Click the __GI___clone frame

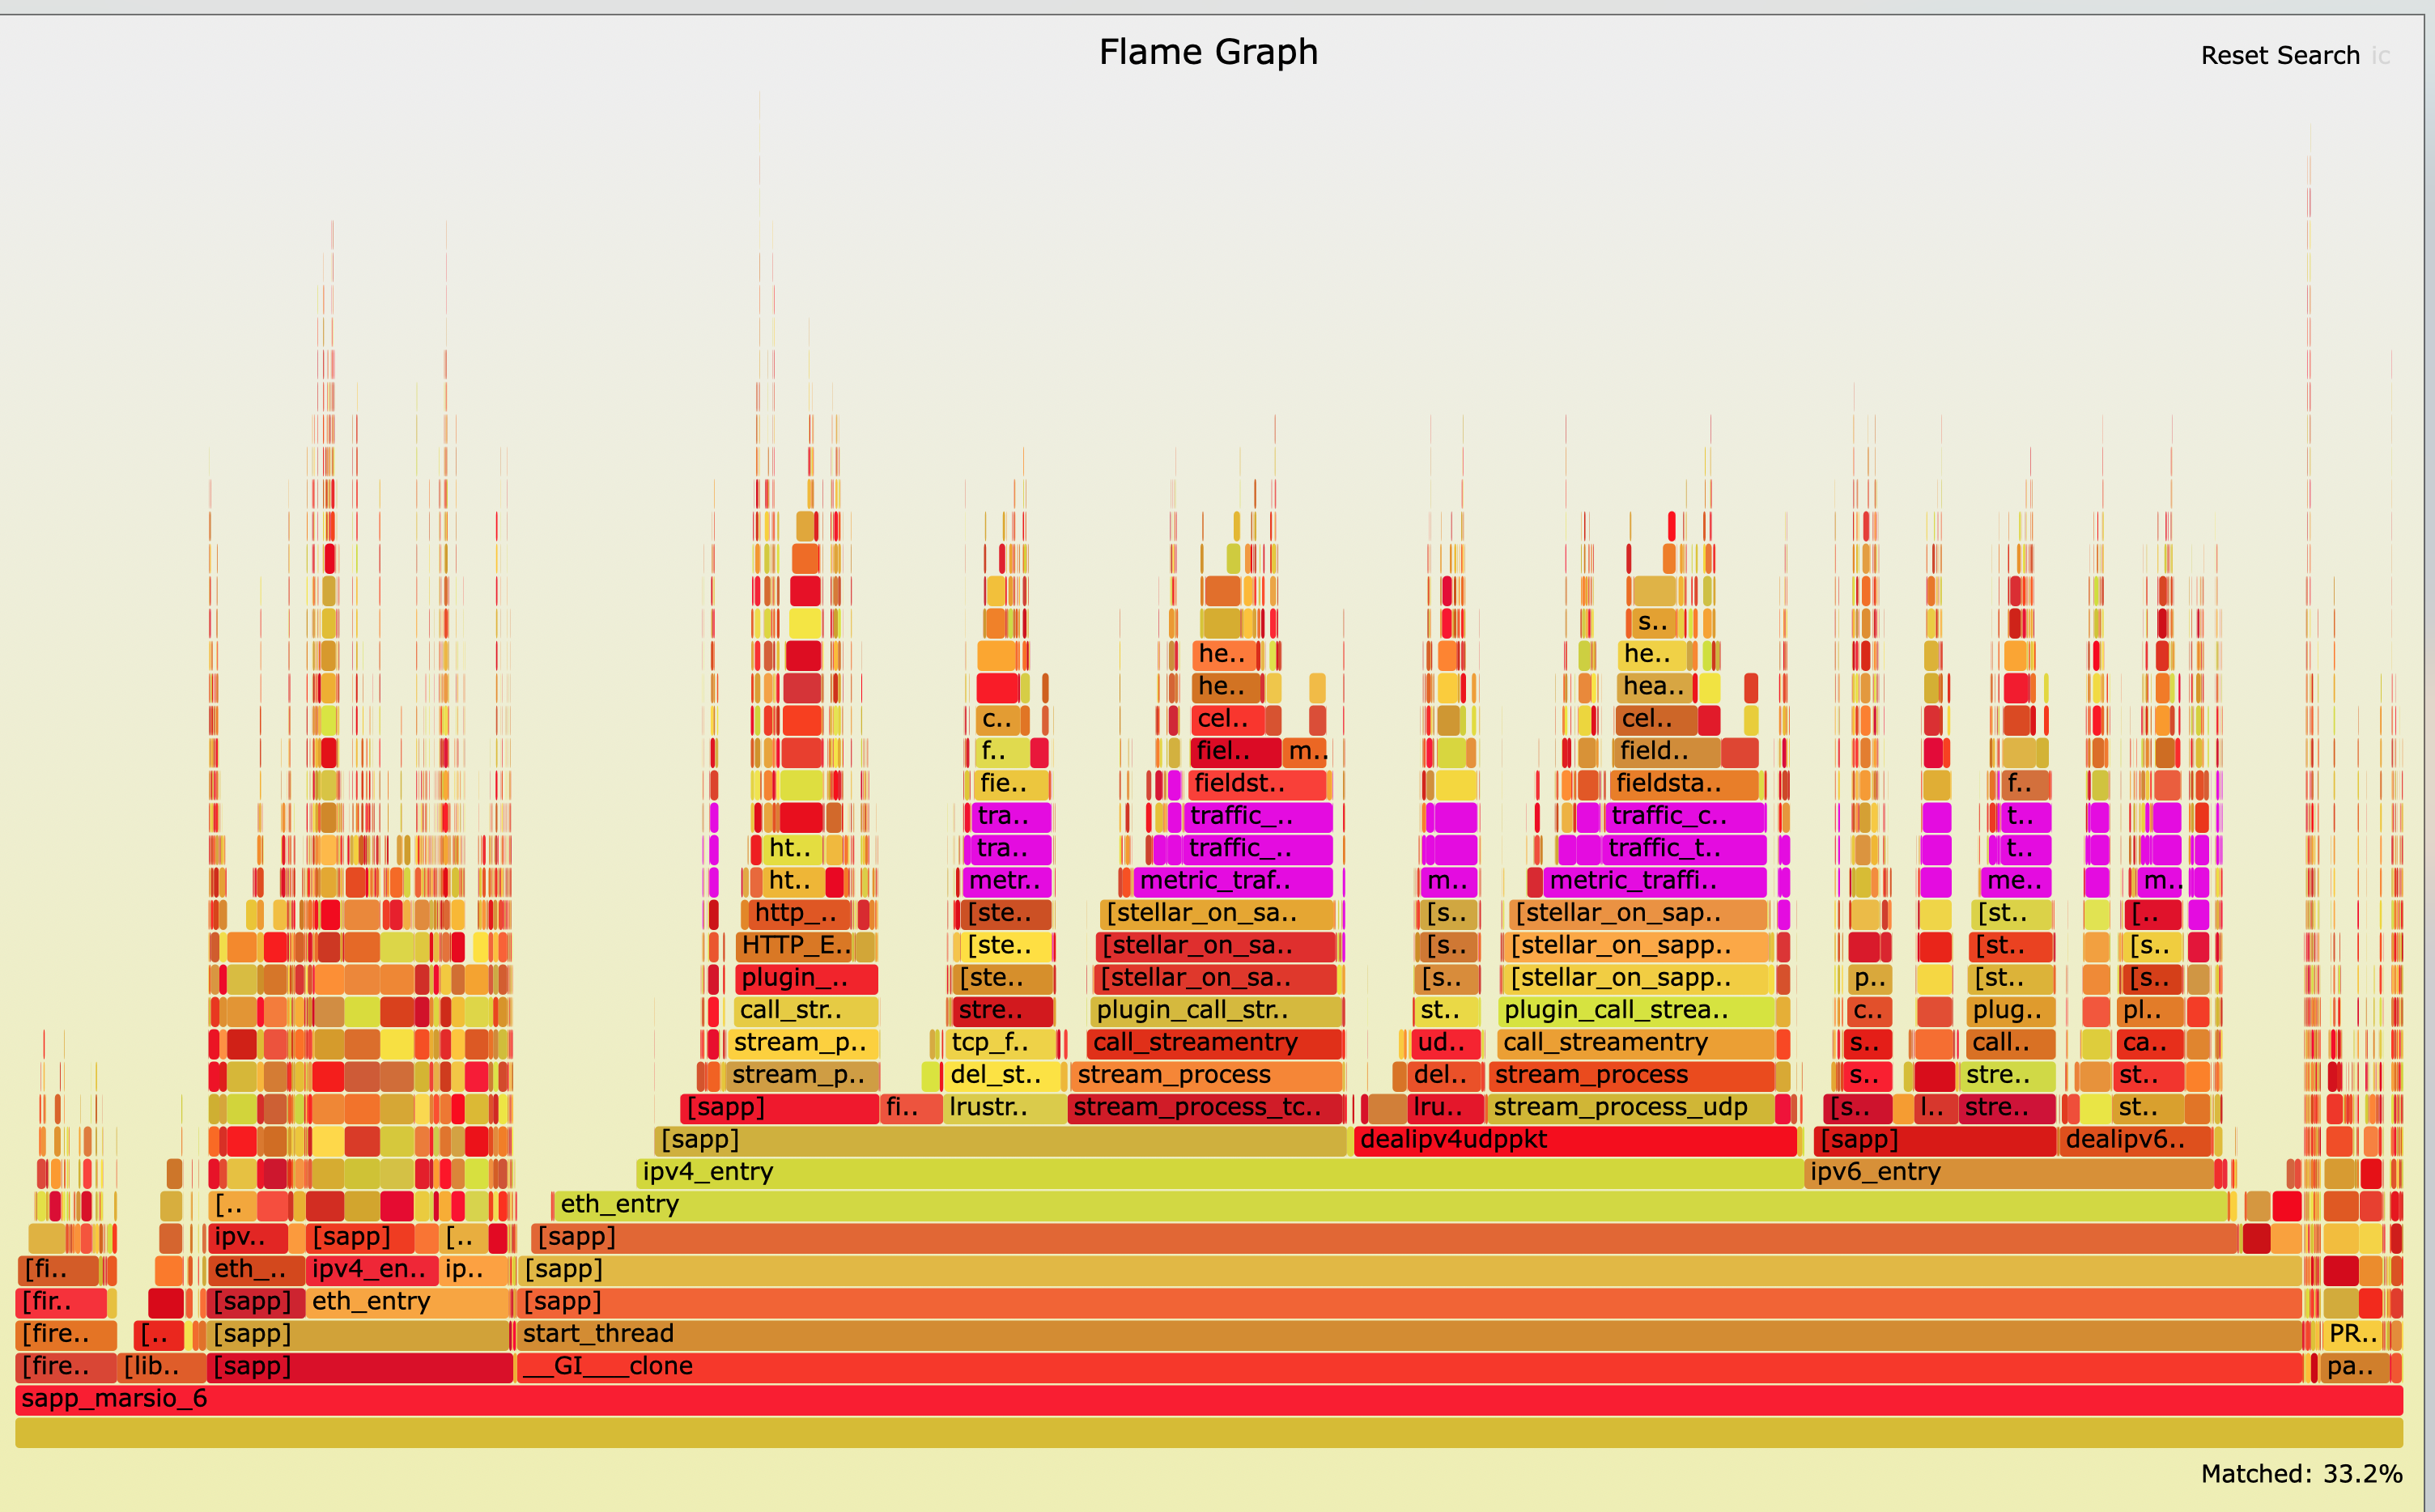pos(1400,1366)
